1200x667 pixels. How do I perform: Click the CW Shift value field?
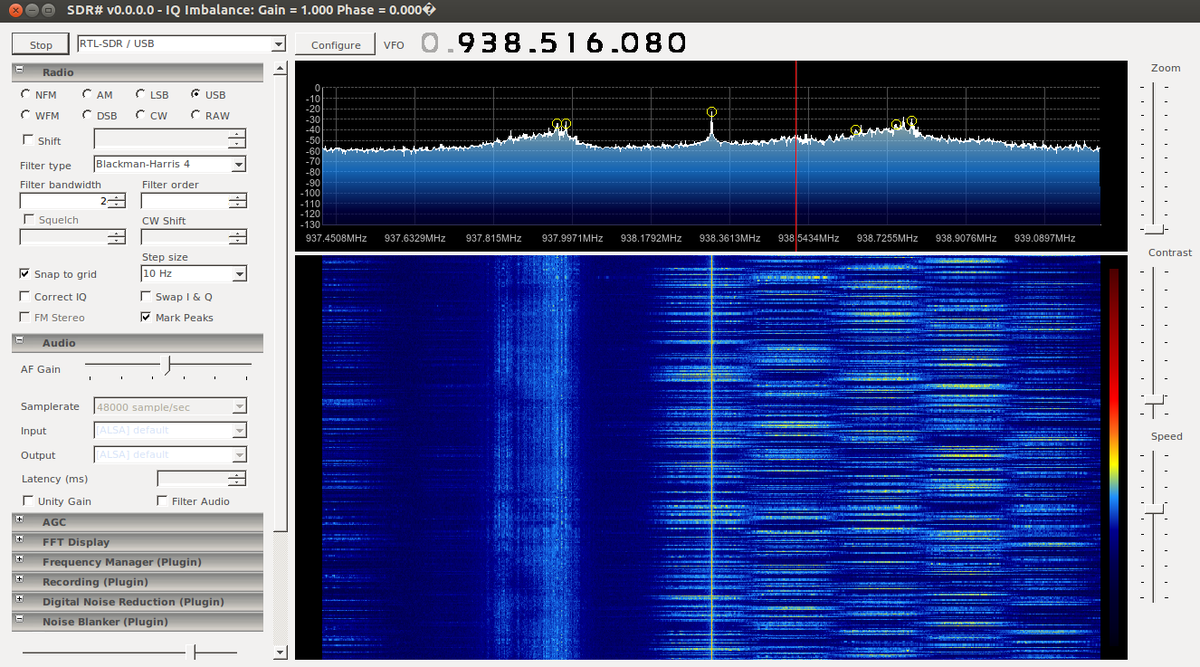(x=194, y=237)
